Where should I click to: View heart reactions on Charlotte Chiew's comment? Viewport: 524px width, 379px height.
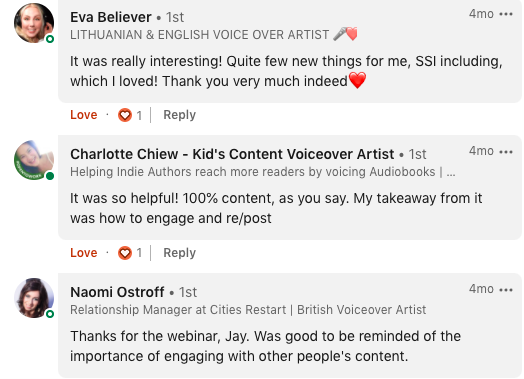130,253
